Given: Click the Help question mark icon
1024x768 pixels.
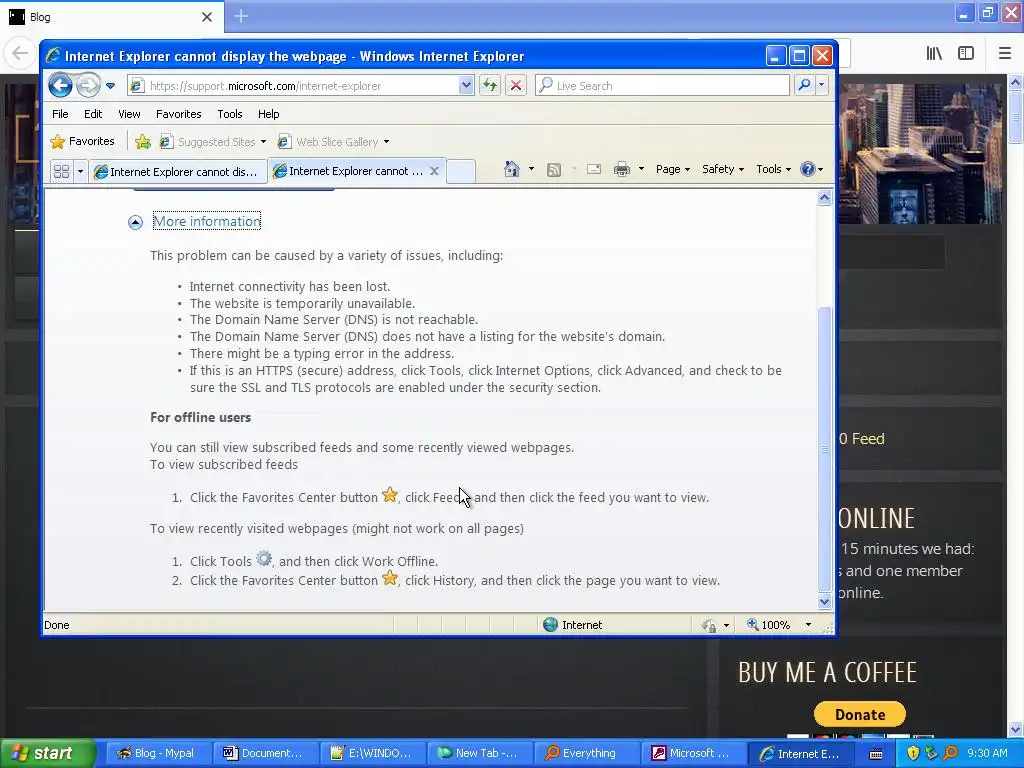Looking at the screenshot, I should coord(808,169).
